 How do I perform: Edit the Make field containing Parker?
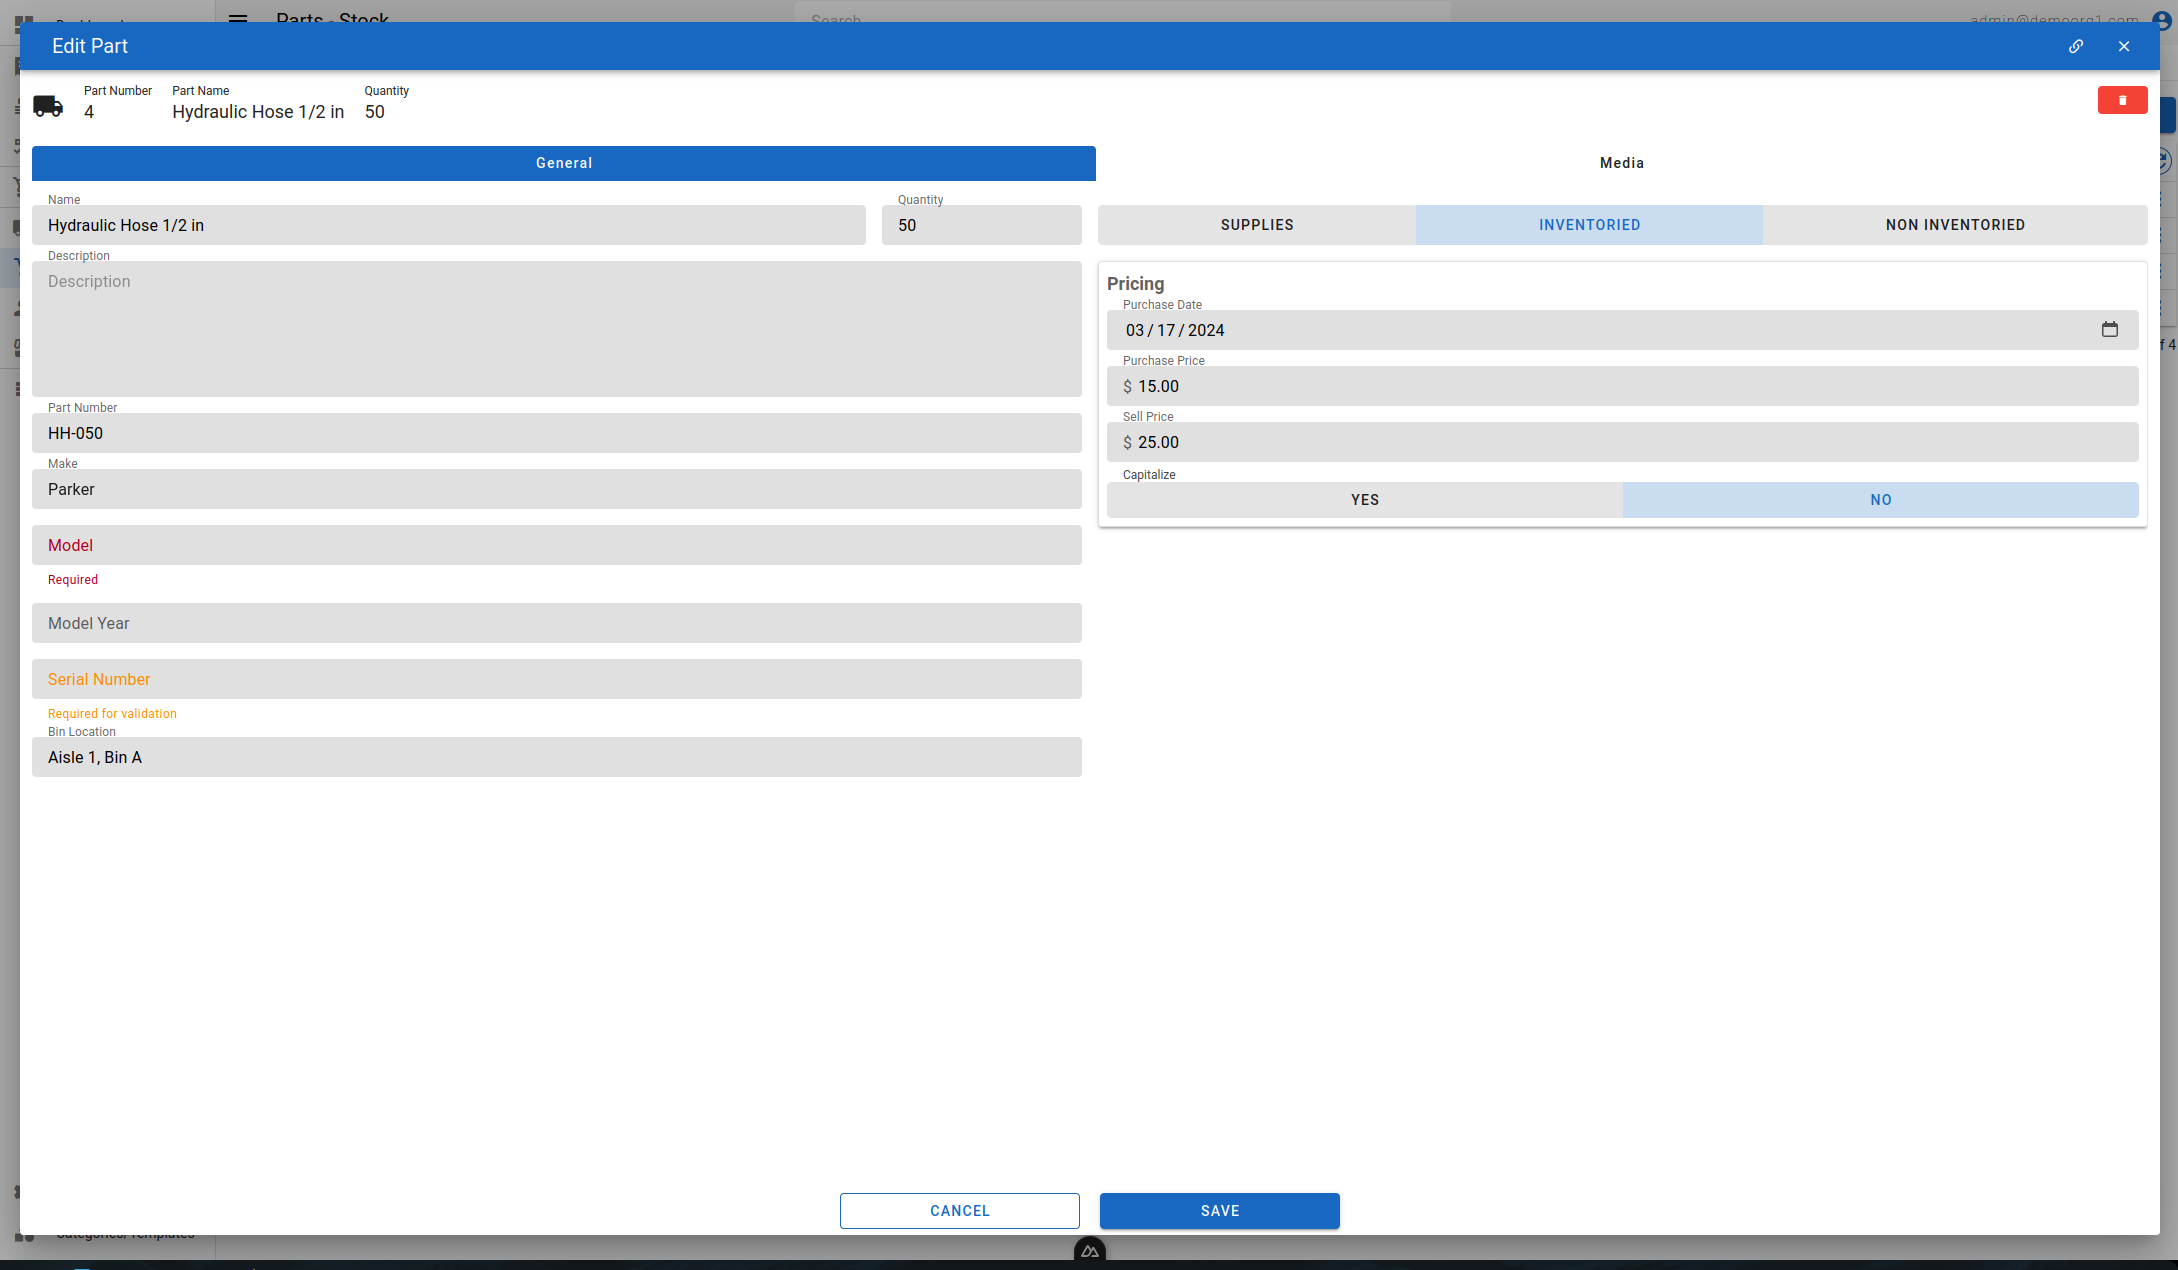click(557, 489)
